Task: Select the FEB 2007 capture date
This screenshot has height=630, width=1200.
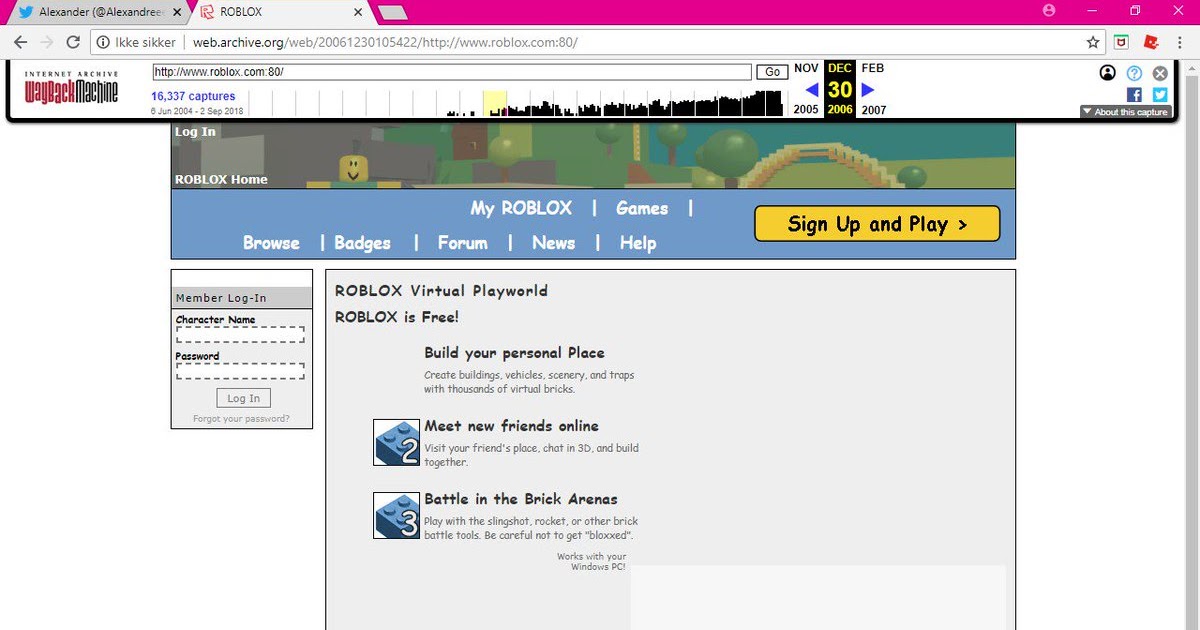Action: point(873,89)
